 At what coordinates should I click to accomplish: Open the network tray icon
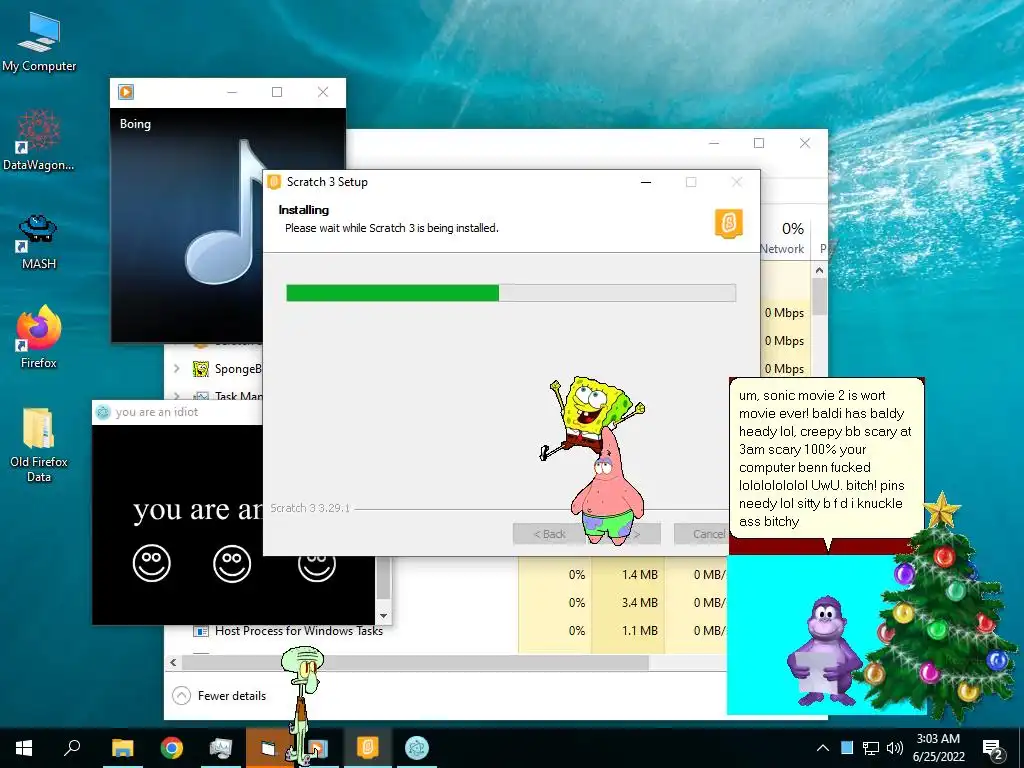coord(871,748)
